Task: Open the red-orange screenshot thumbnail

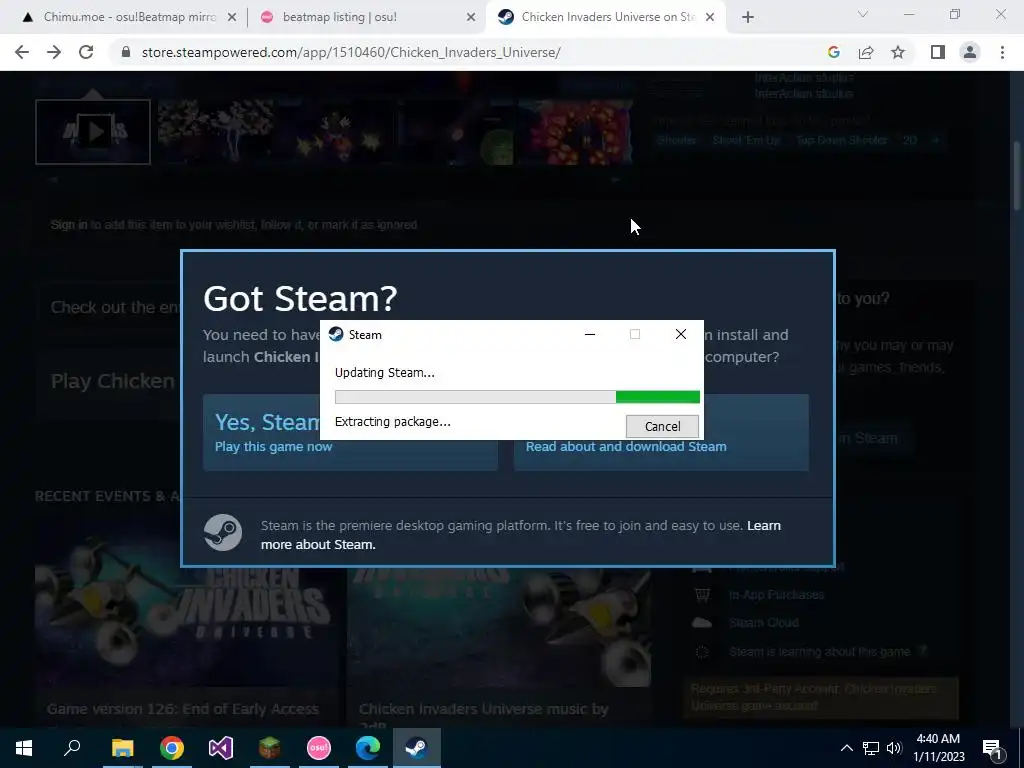Action: click(575, 132)
